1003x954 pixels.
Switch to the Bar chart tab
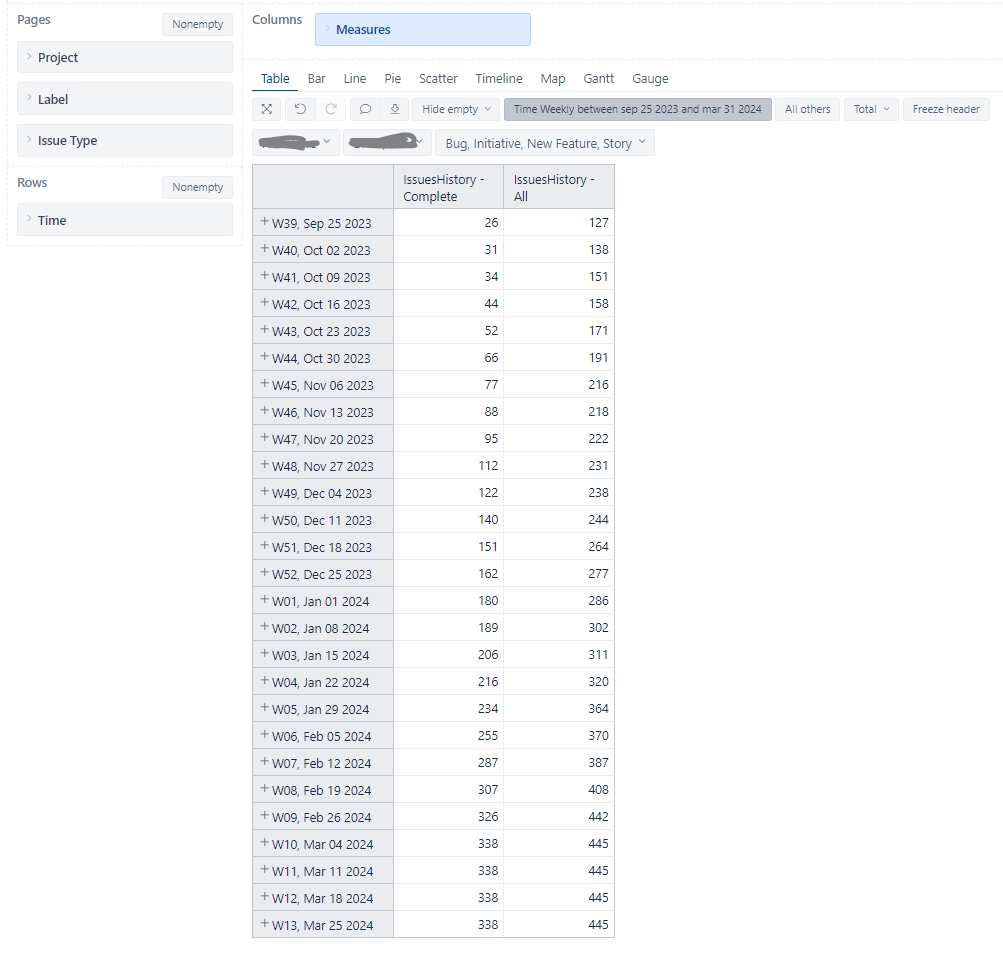click(x=316, y=78)
